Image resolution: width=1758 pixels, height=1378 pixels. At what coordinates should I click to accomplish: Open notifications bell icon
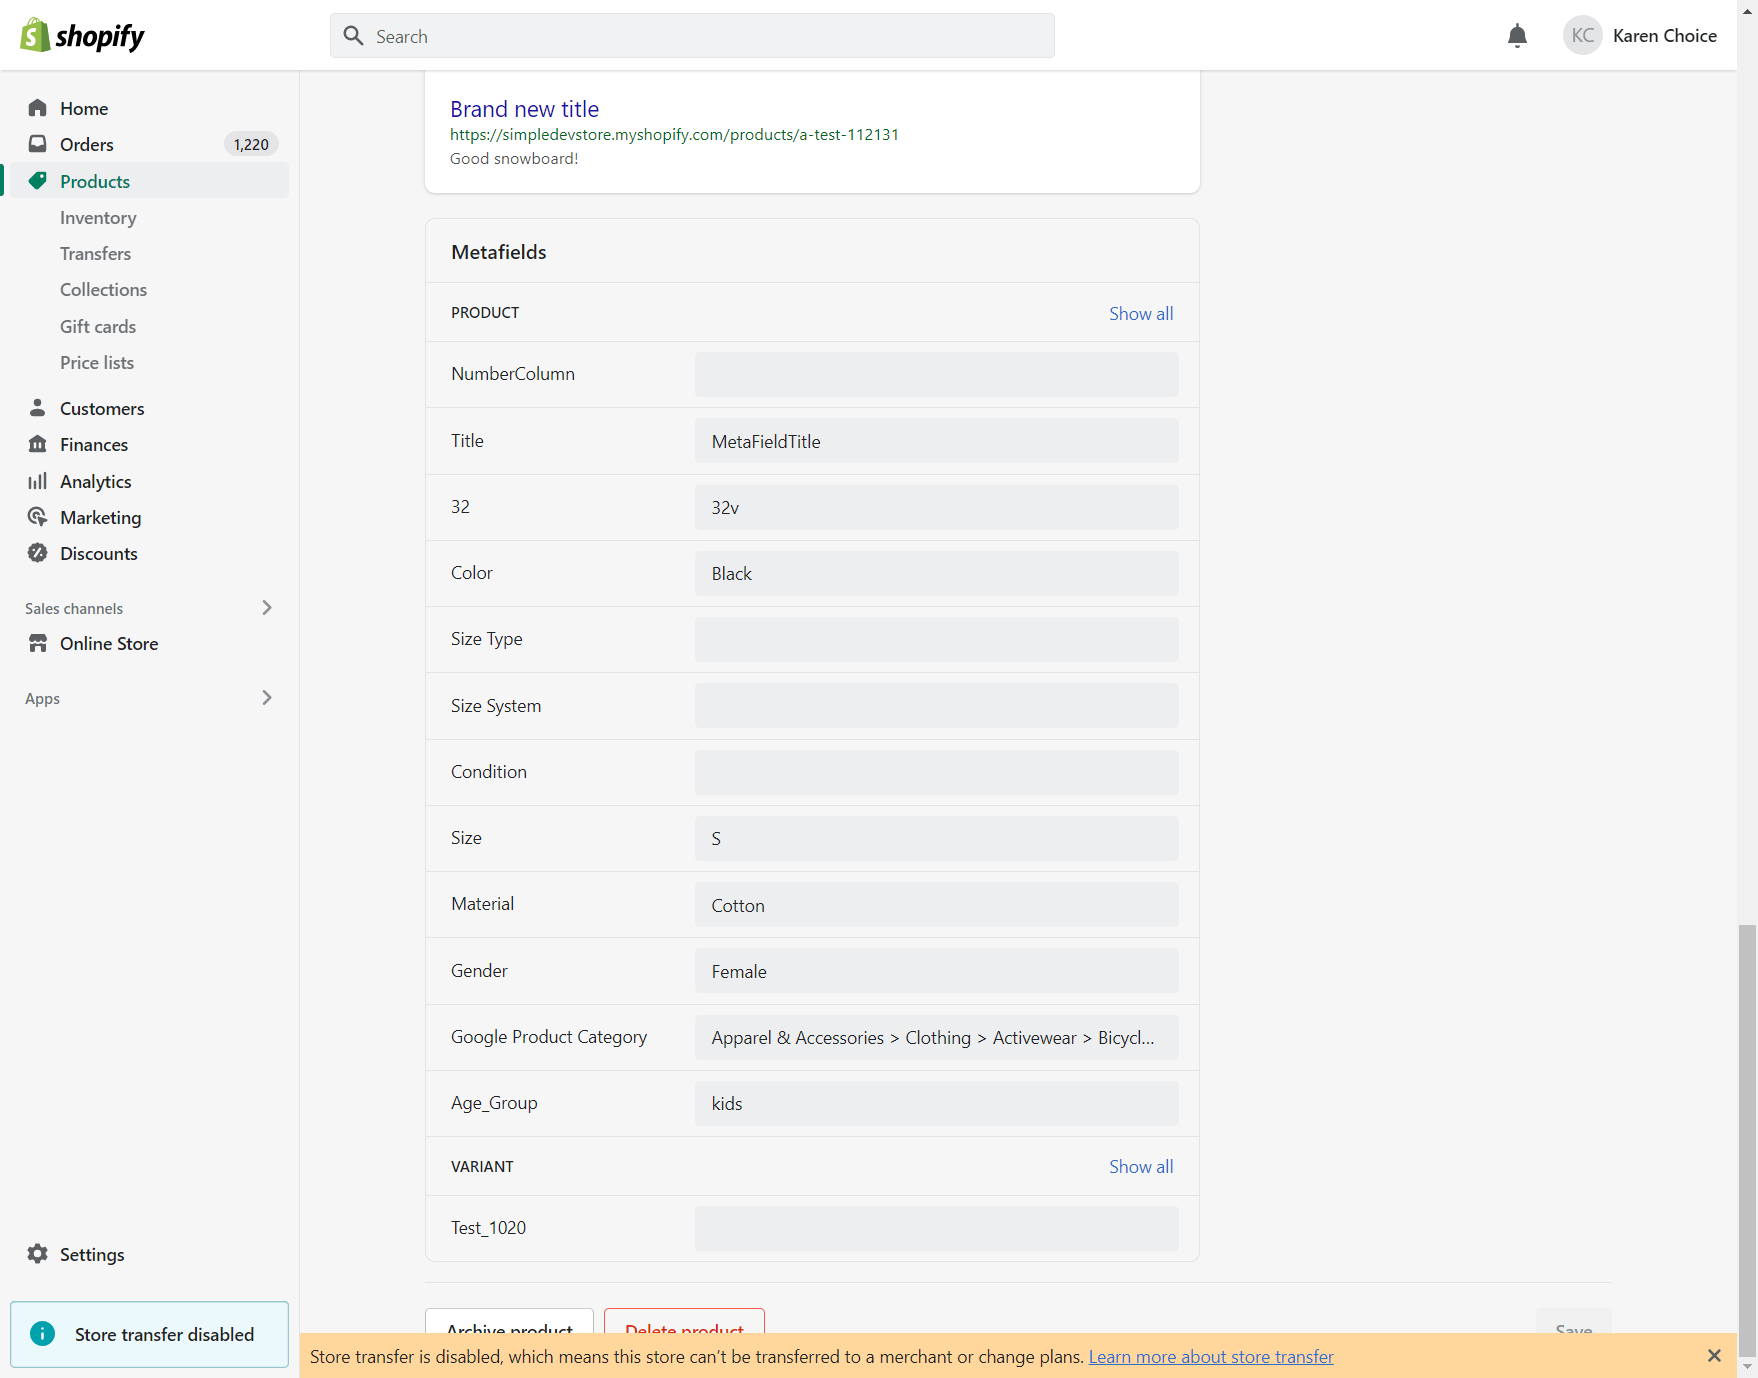1517,36
